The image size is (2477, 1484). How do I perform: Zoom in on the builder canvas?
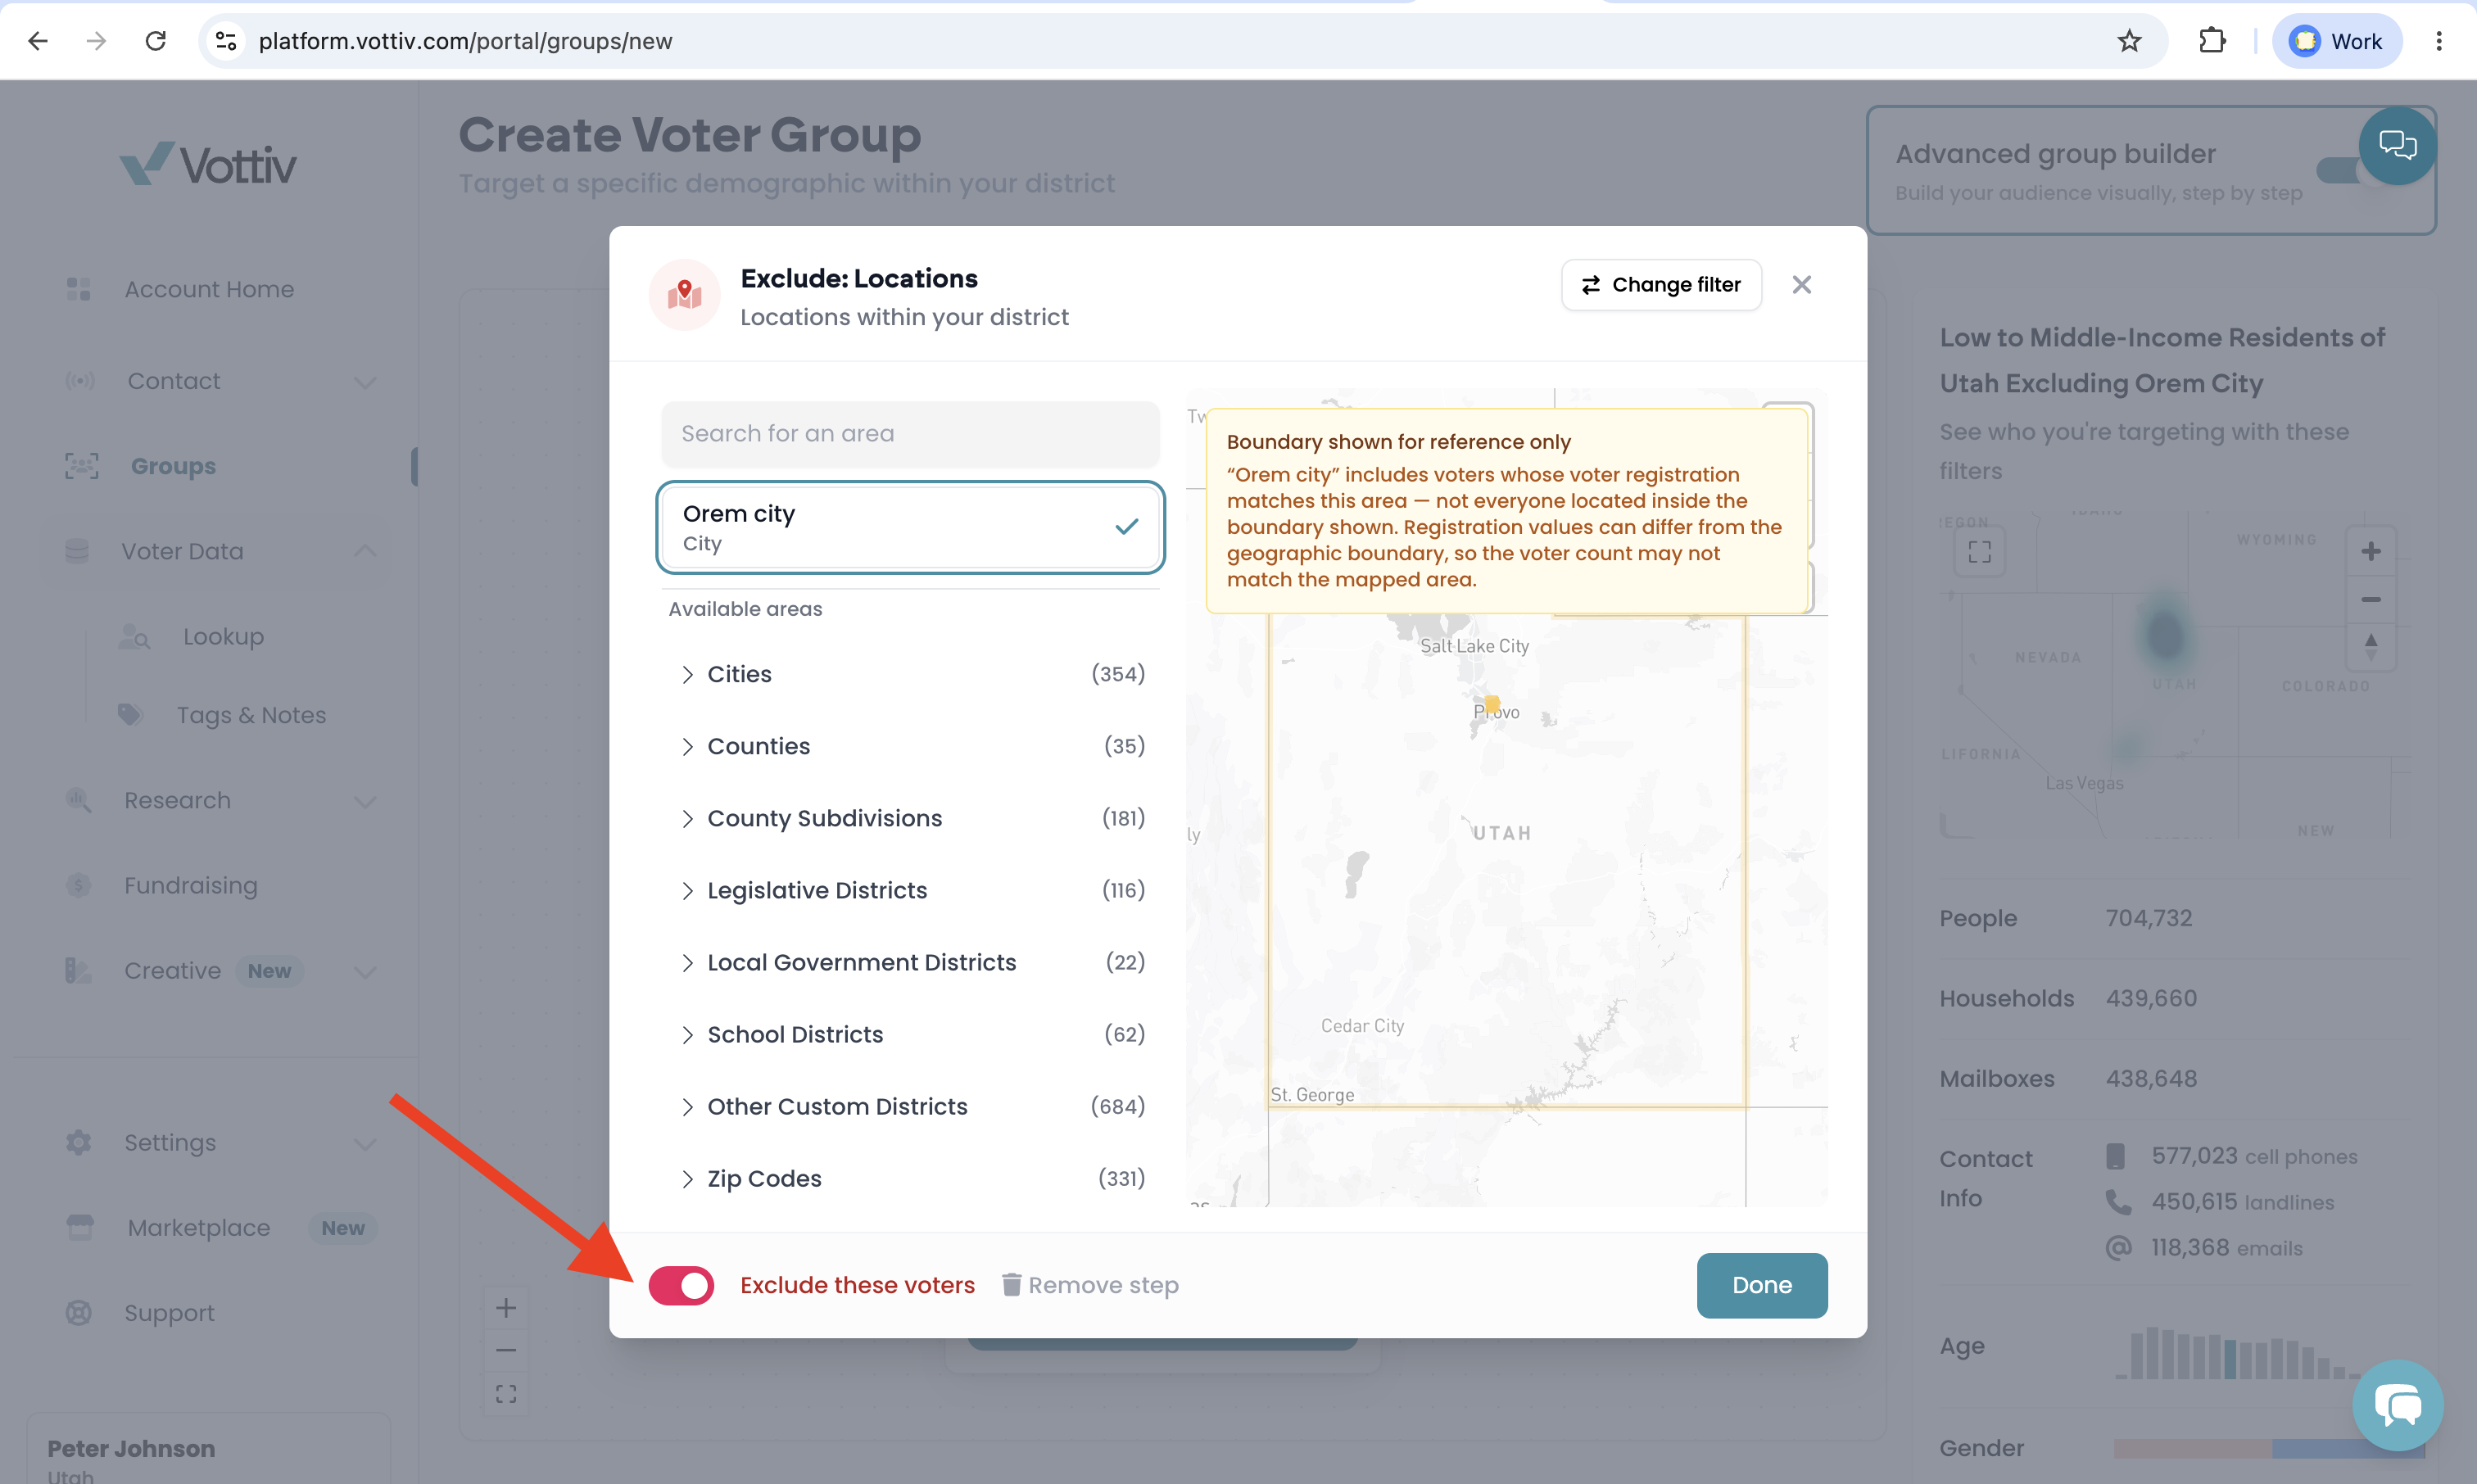tap(506, 1307)
